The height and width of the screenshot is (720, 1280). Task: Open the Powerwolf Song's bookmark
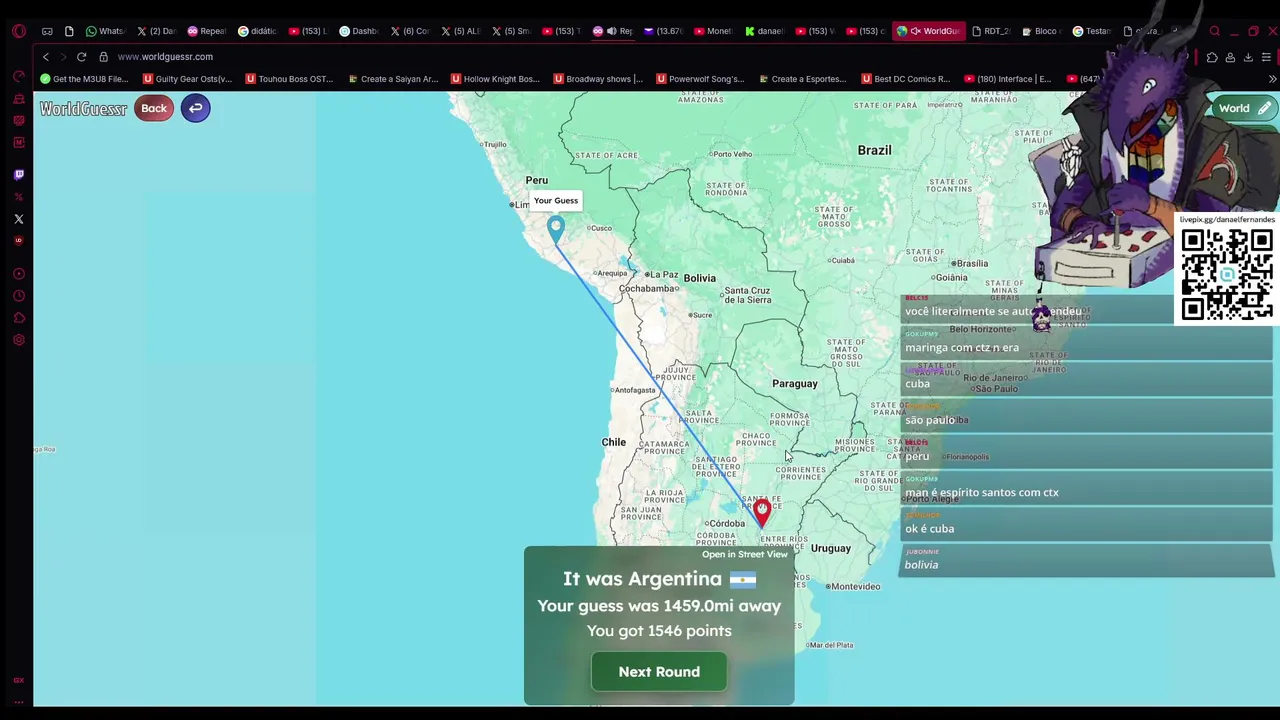tap(700, 79)
